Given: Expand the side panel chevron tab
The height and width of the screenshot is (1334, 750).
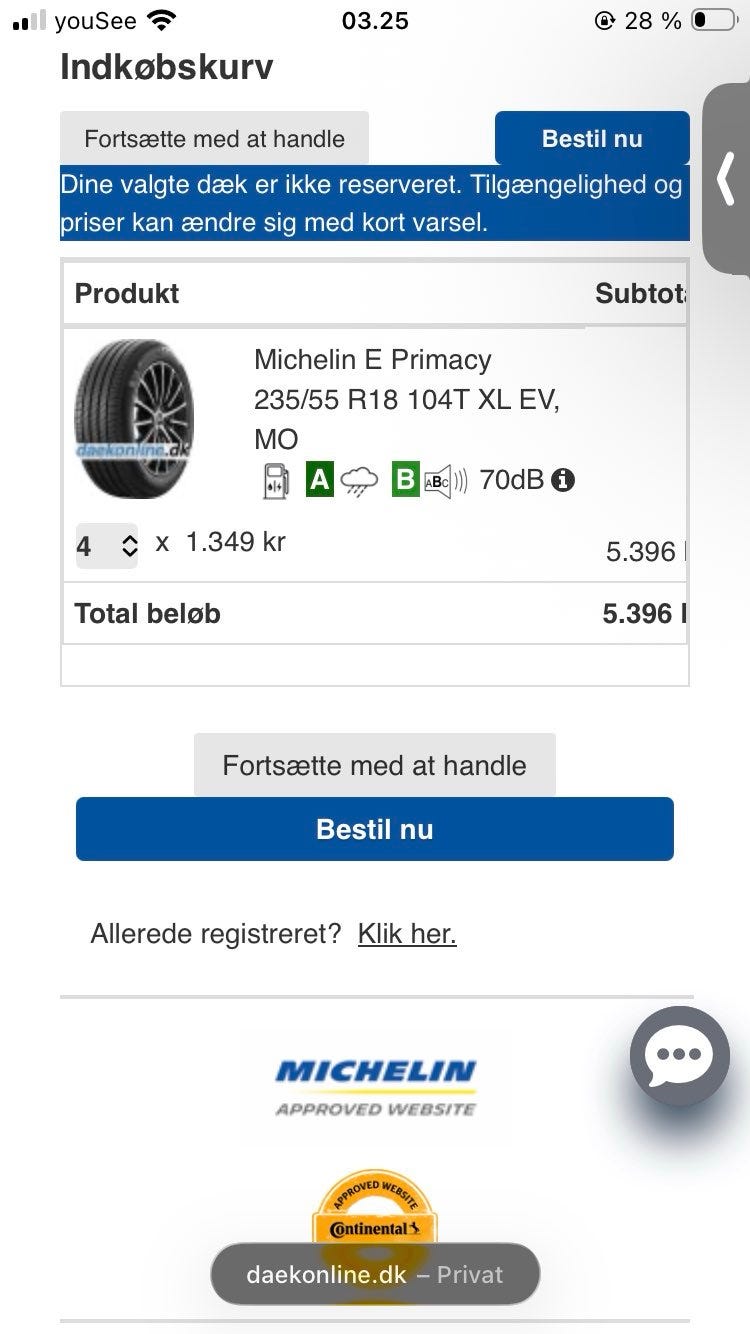Looking at the screenshot, I should click(x=726, y=180).
